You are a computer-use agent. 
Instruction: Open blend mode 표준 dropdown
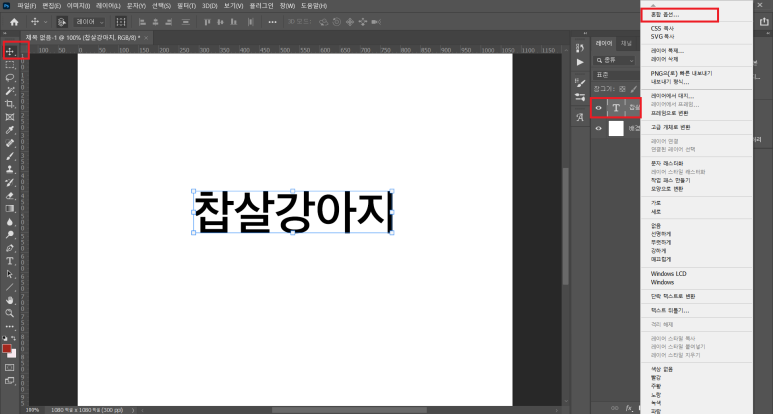[x=617, y=75]
